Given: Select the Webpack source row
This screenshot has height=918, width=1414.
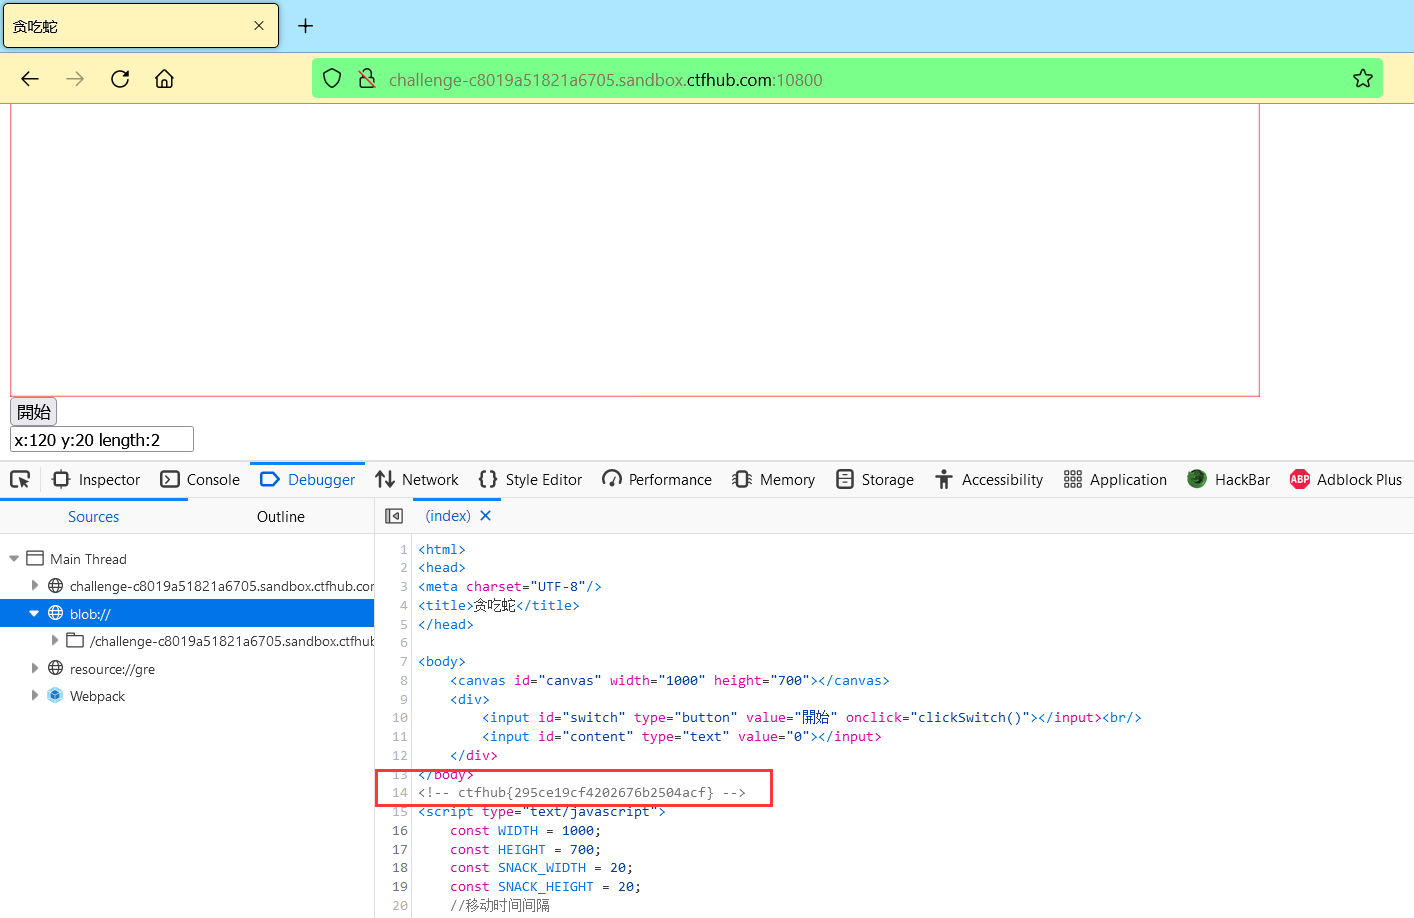Looking at the screenshot, I should pyautogui.click(x=187, y=696).
